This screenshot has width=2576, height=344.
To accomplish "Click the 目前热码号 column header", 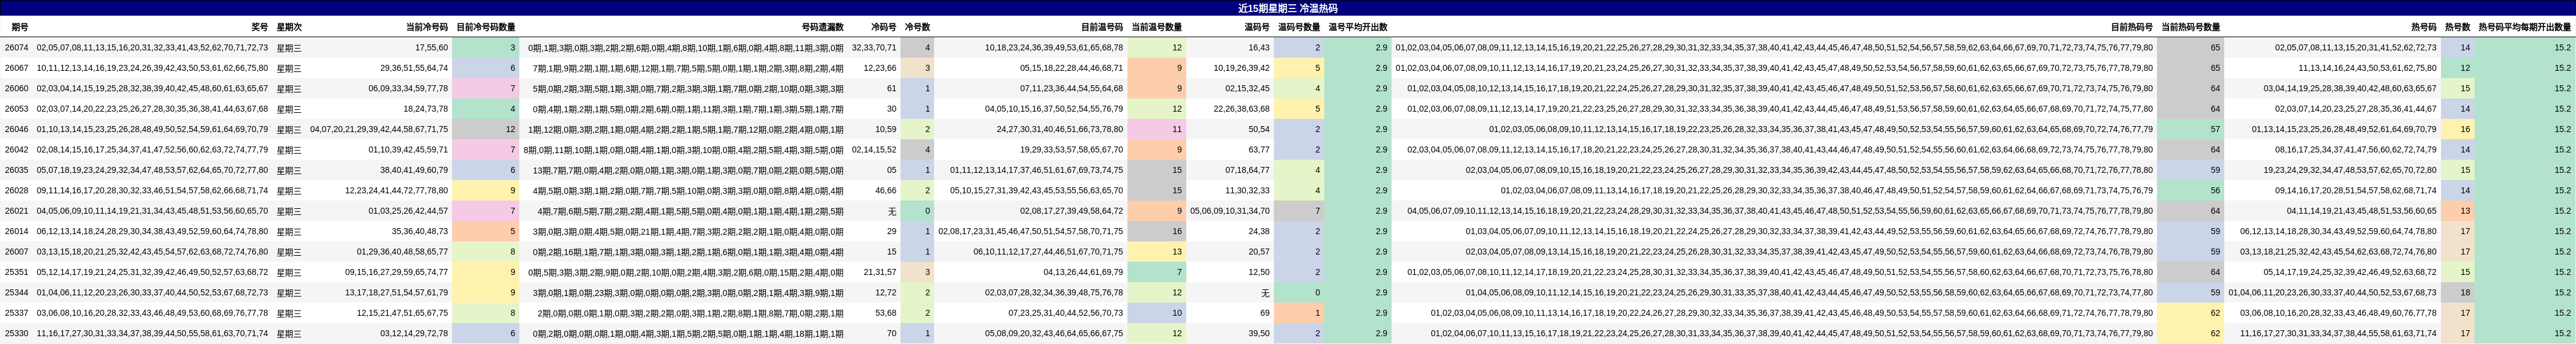I will tap(2132, 28).
